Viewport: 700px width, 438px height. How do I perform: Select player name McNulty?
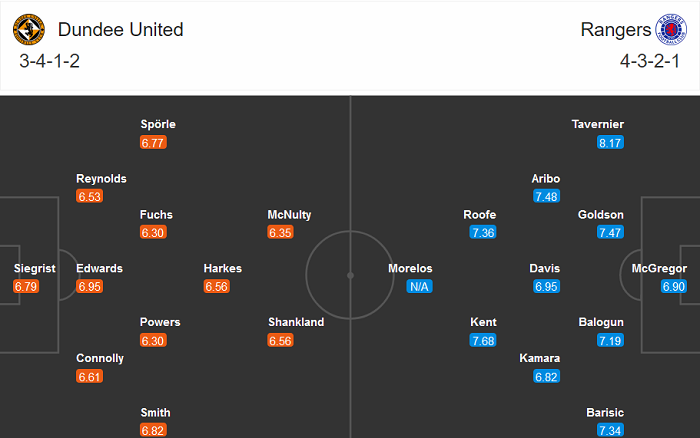[x=292, y=214]
